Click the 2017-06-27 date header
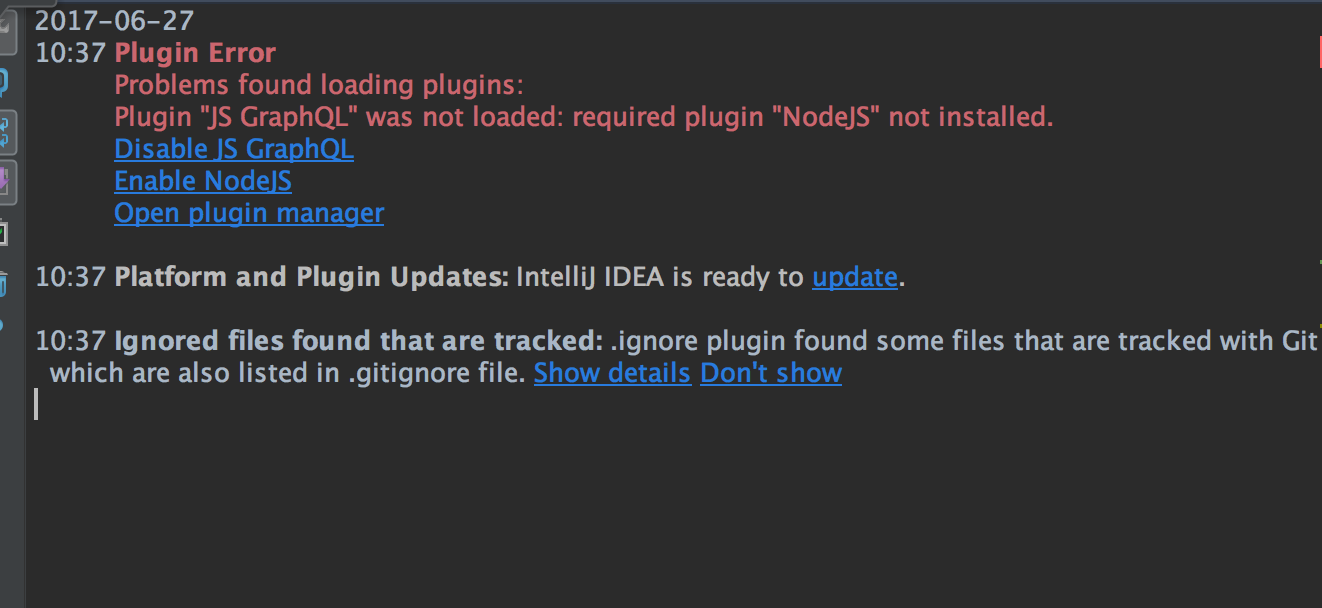 tap(113, 19)
